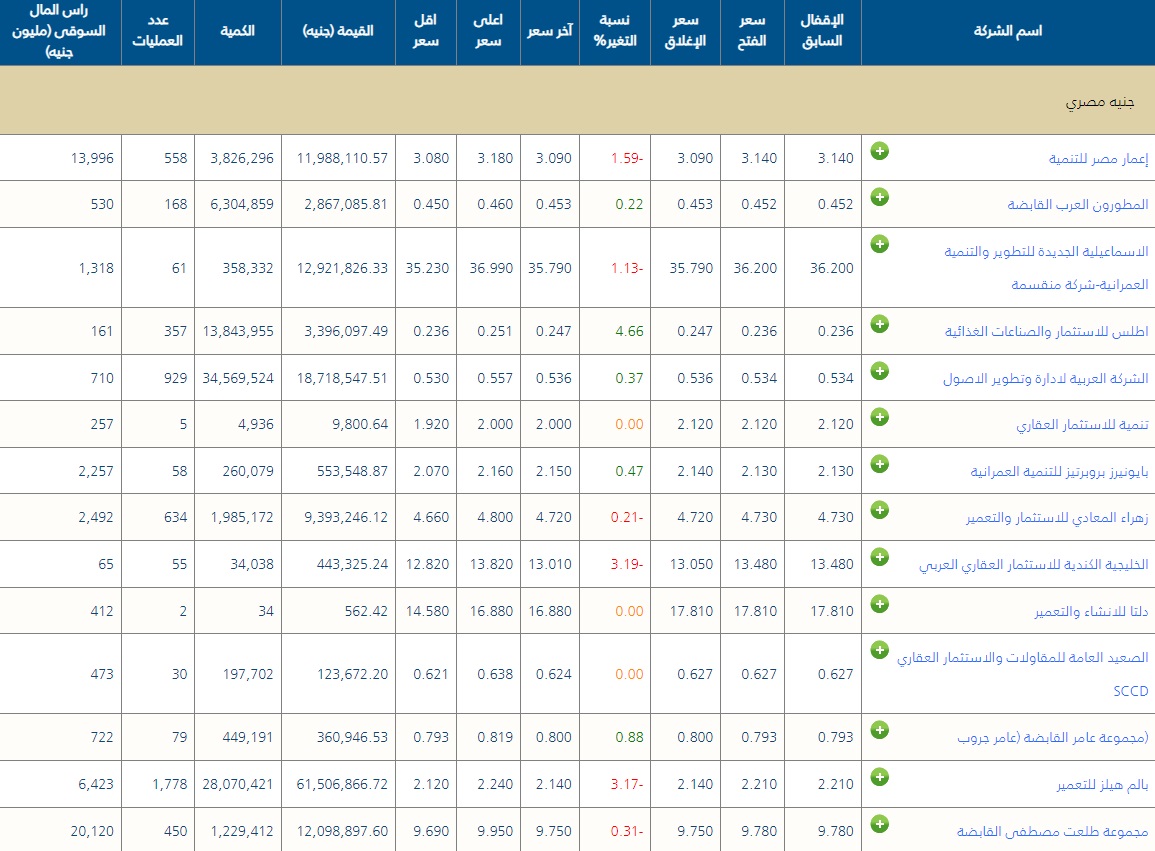Screen dimensions: 1155x851
Task: Select the quantity cell 6,304,859
Action: pyautogui.click(x=242, y=204)
